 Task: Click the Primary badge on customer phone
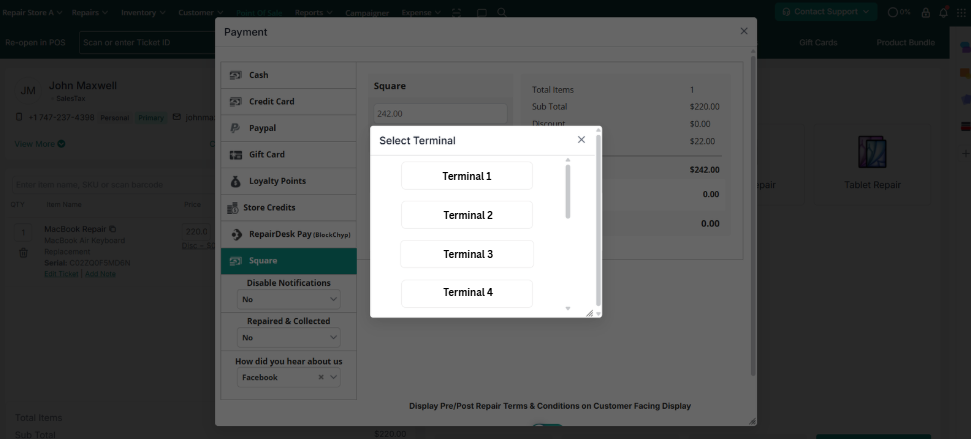tap(151, 118)
